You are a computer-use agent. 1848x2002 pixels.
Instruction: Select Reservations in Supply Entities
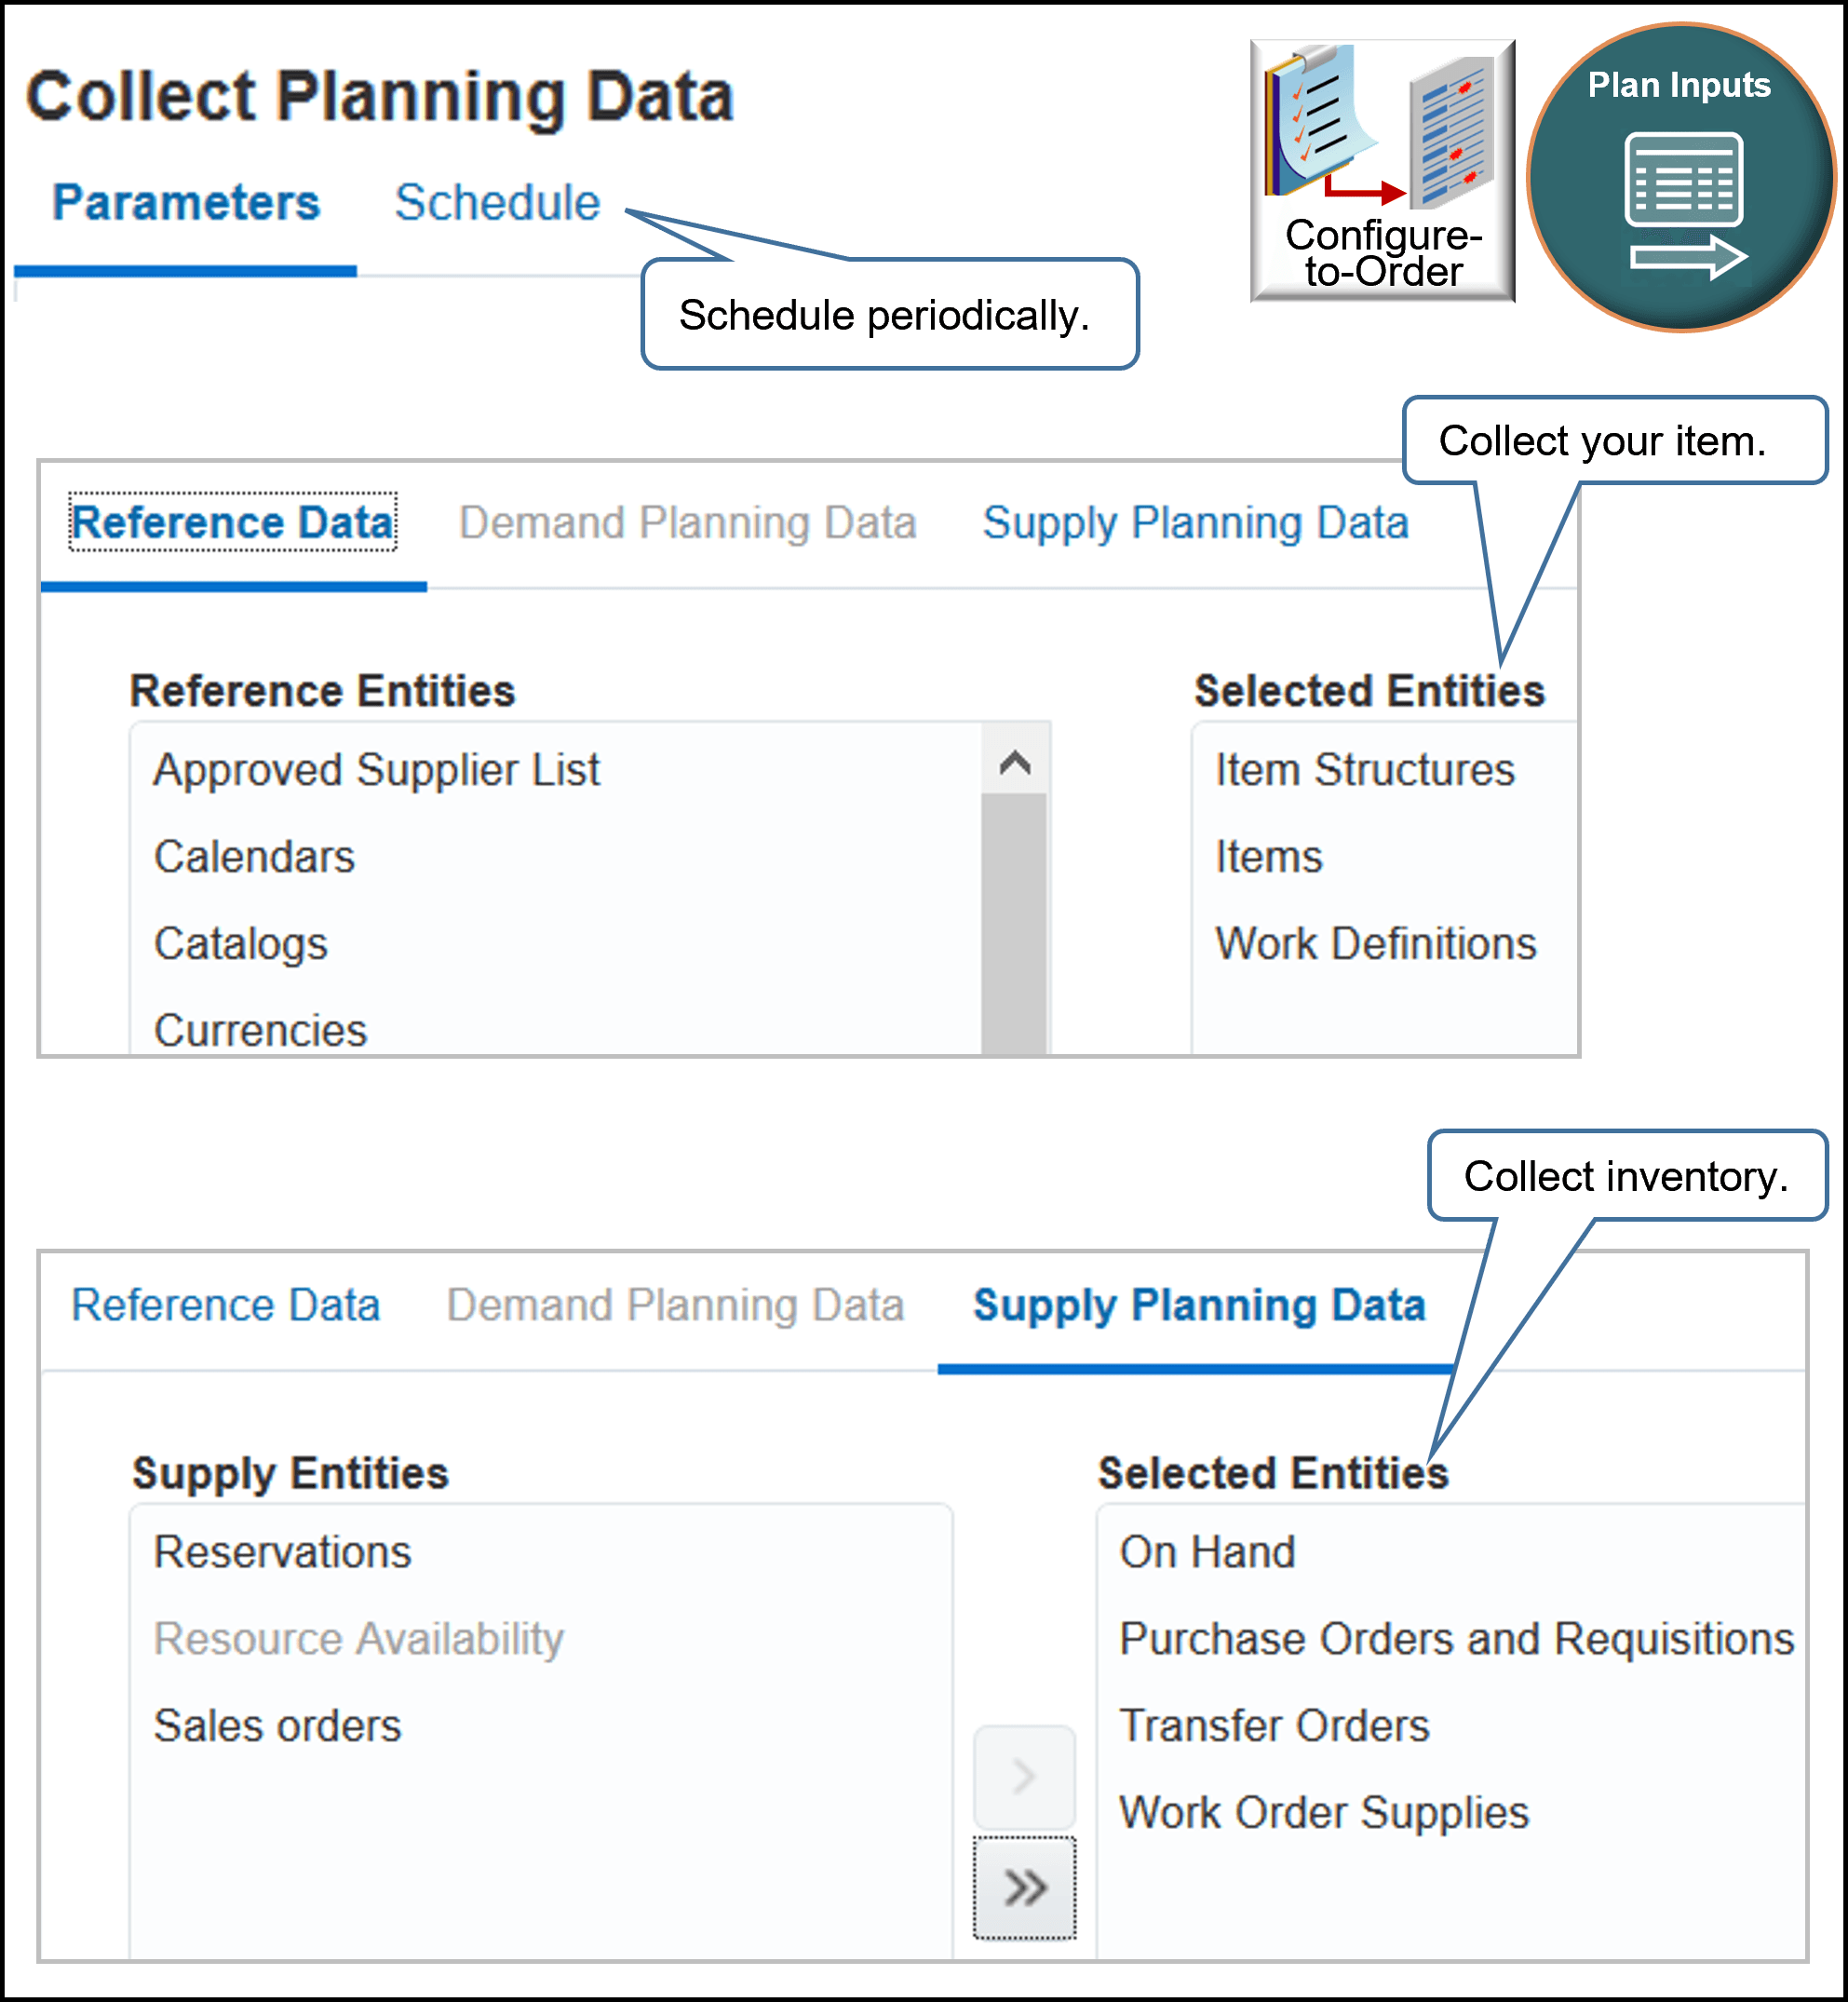click(282, 1553)
